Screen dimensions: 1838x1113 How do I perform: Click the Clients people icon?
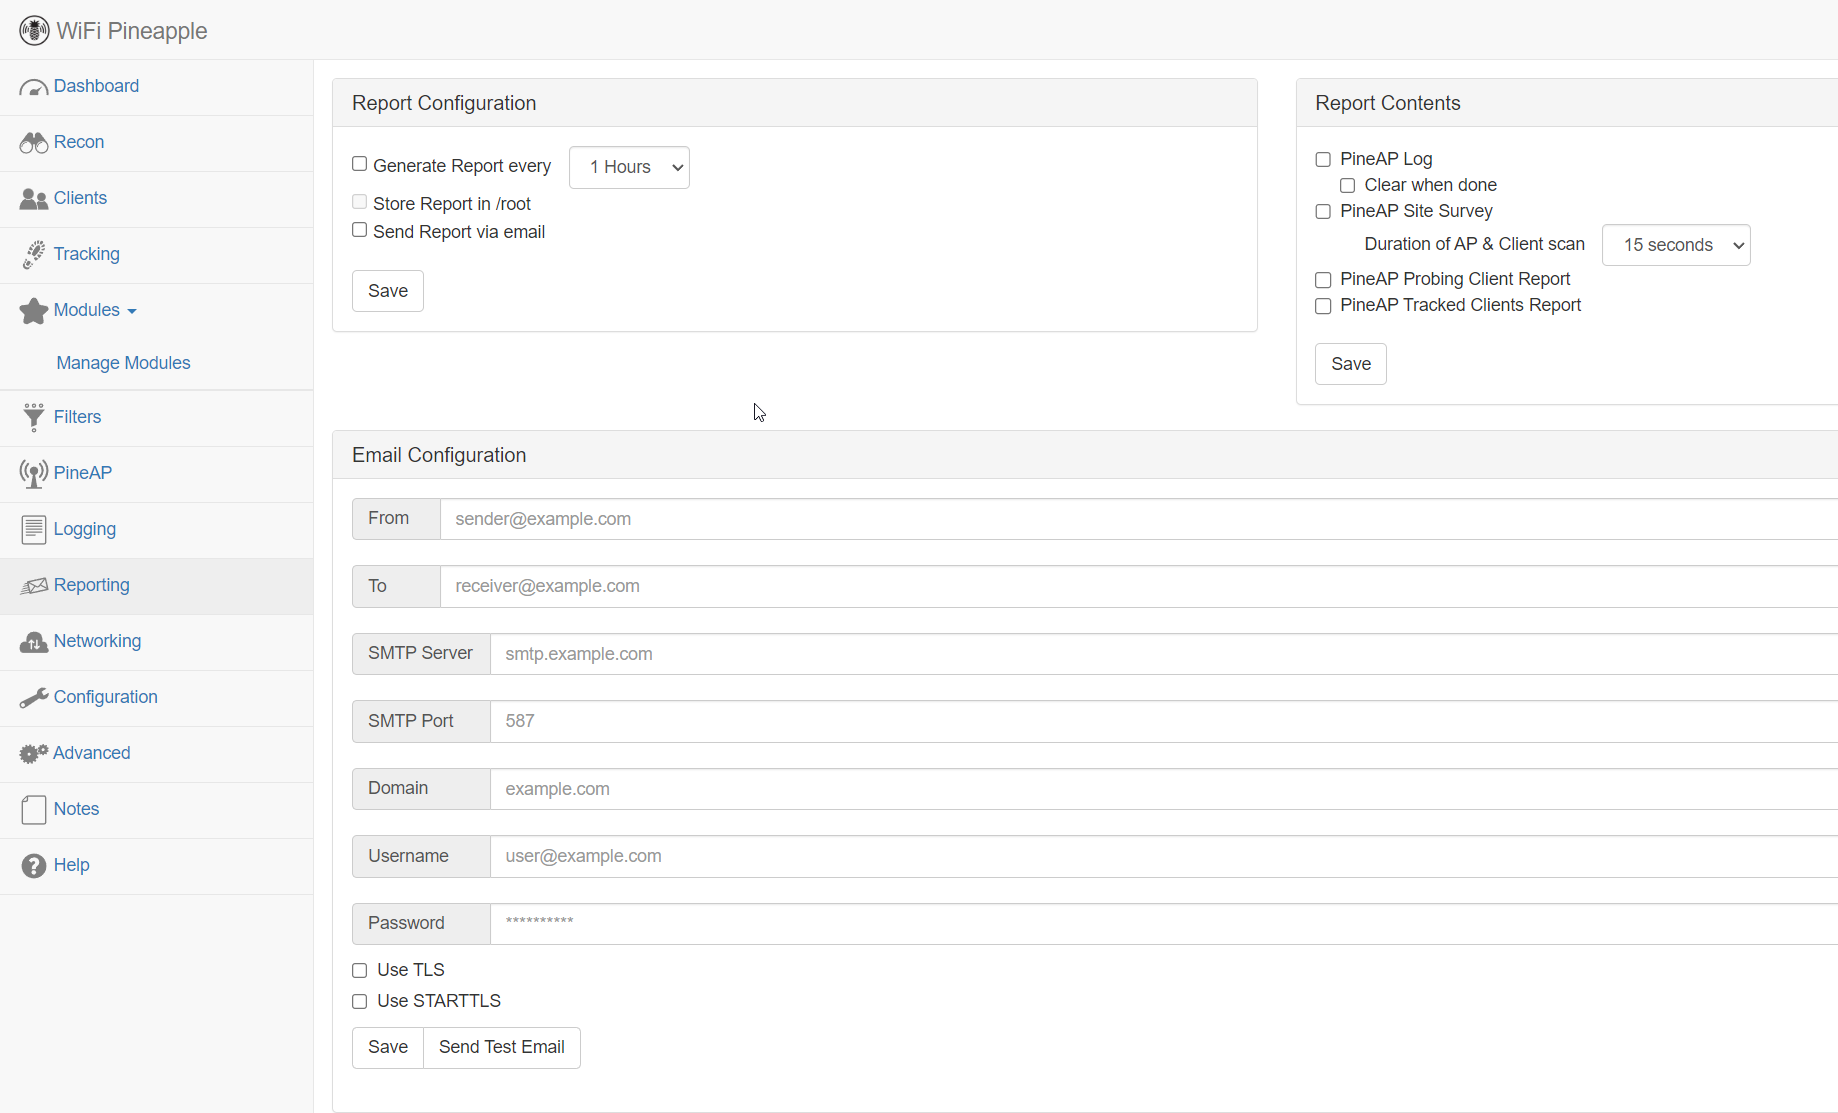point(33,199)
